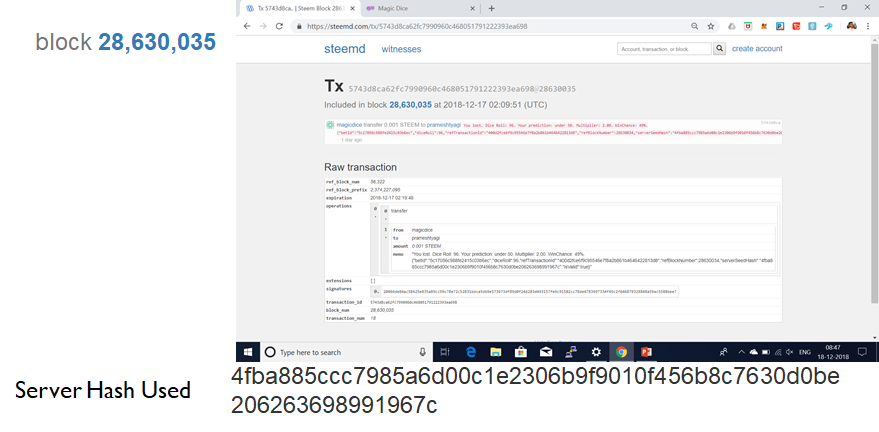Click the block_num value 28,630,035 in raw transaction
The width and height of the screenshot is (879, 432).
click(382, 310)
